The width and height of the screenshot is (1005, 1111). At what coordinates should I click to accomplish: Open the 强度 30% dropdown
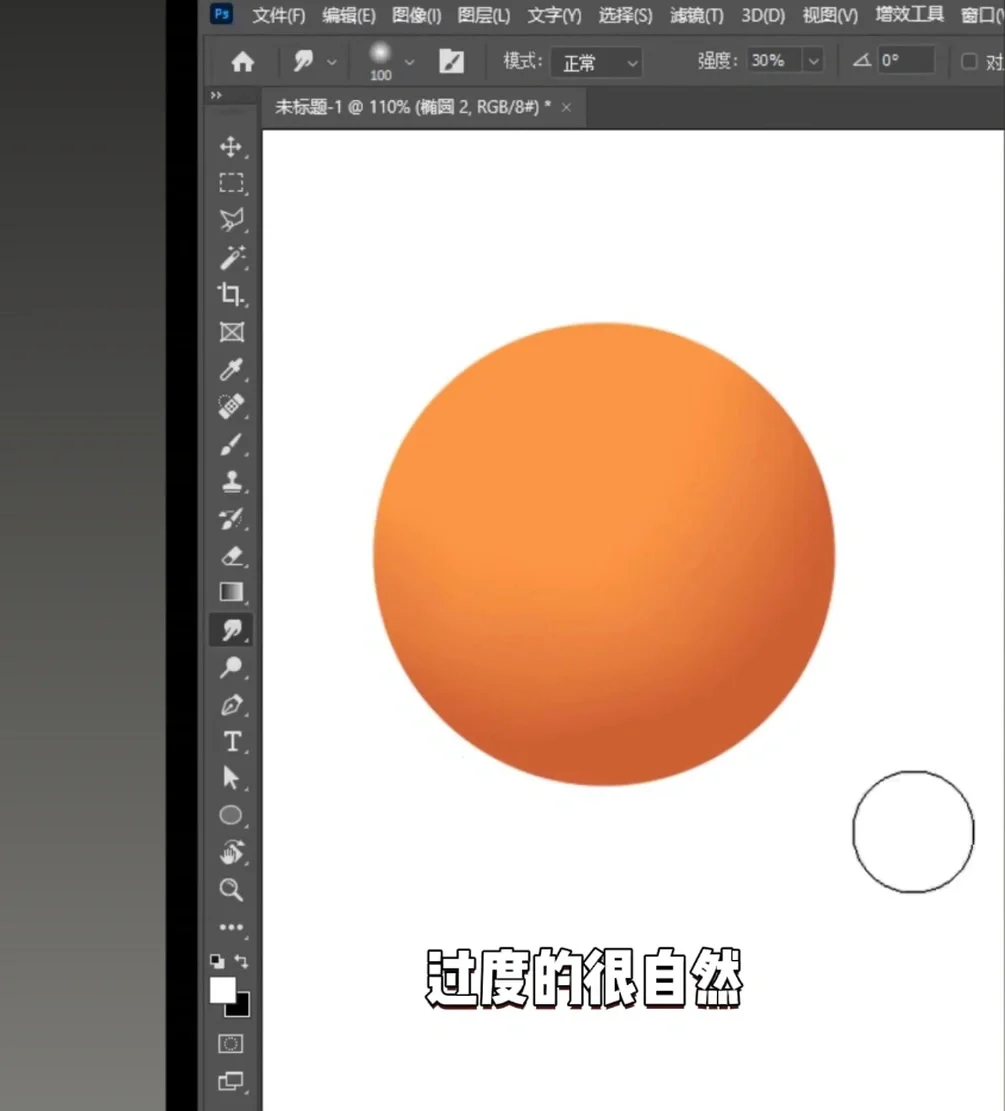(x=785, y=60)
